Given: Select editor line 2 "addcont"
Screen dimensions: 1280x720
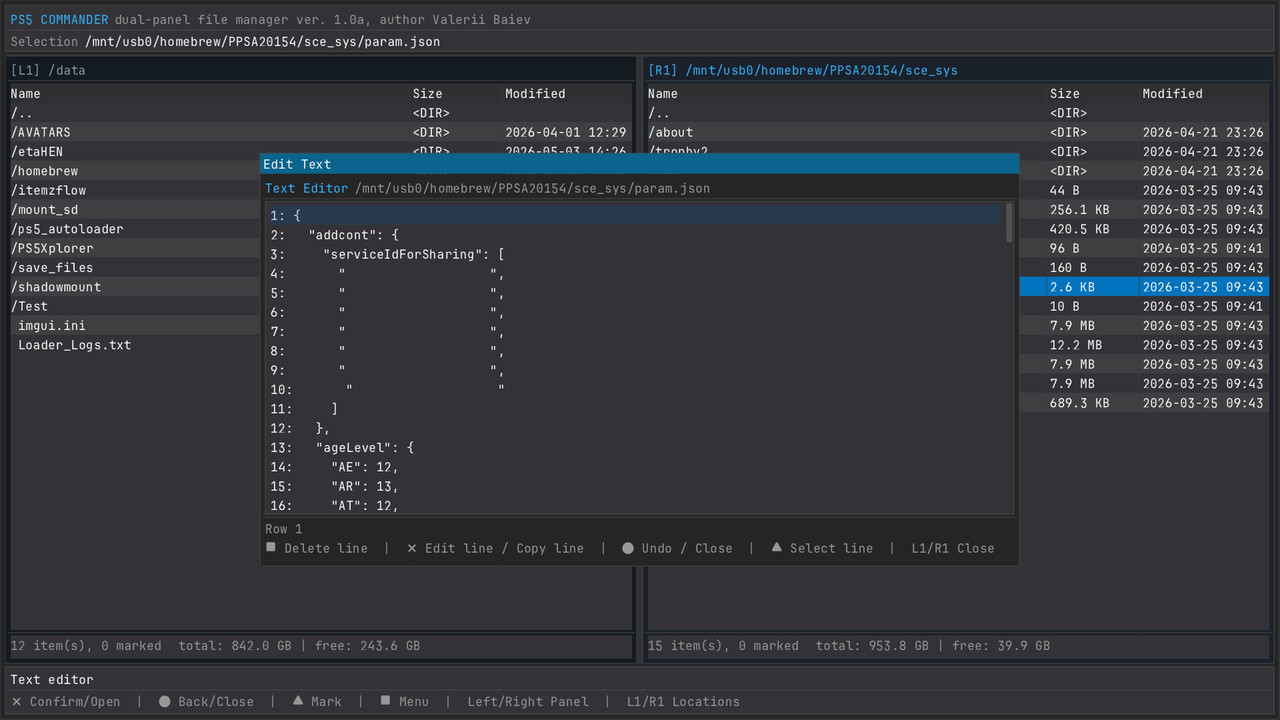Looking at the screenshot, I should [x=634, y=235].
